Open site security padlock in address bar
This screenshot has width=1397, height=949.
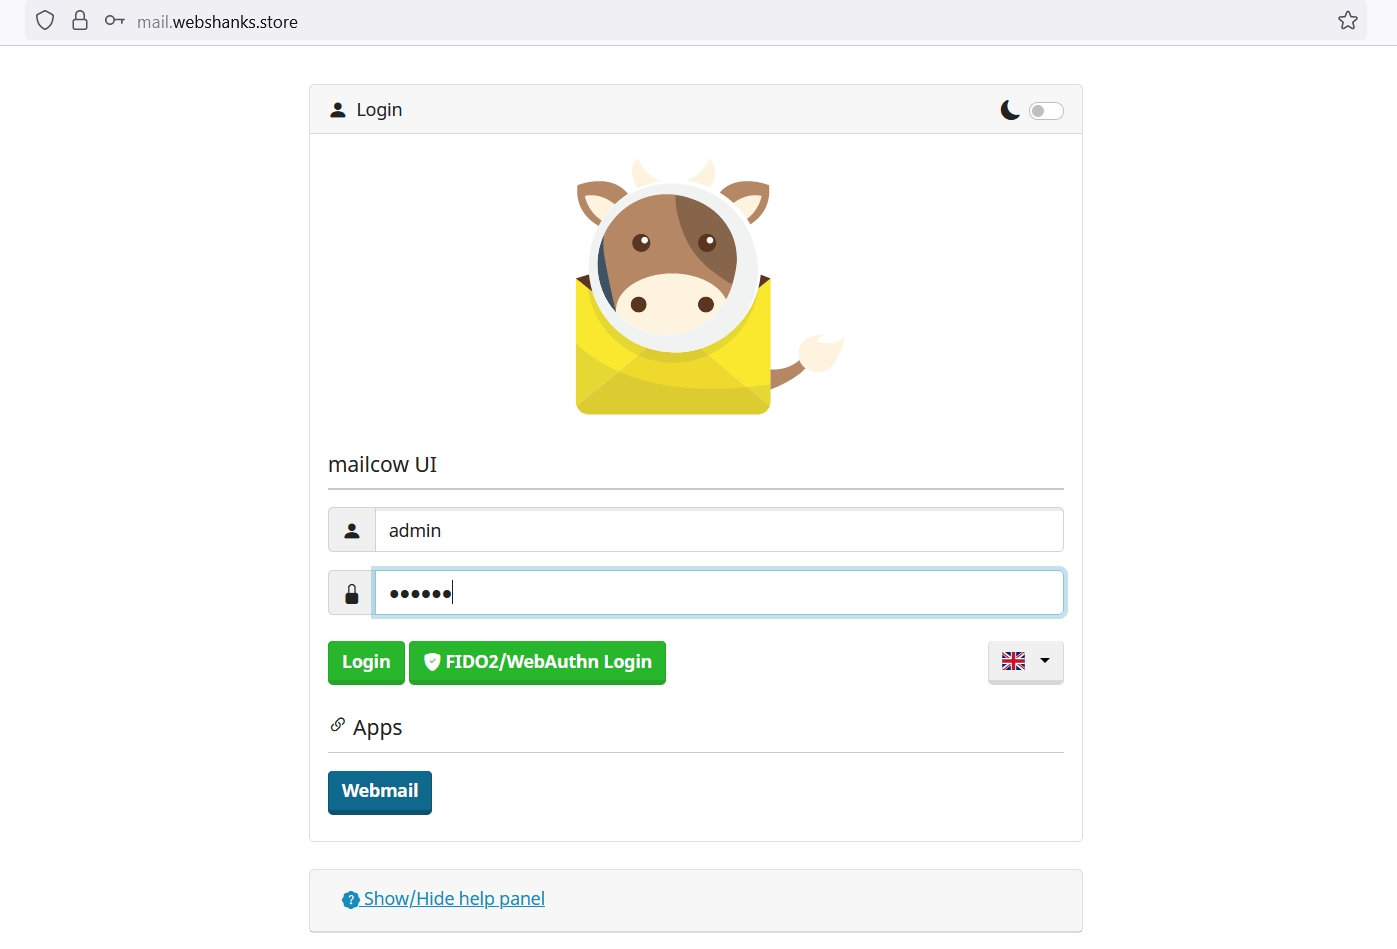[80, 21]
